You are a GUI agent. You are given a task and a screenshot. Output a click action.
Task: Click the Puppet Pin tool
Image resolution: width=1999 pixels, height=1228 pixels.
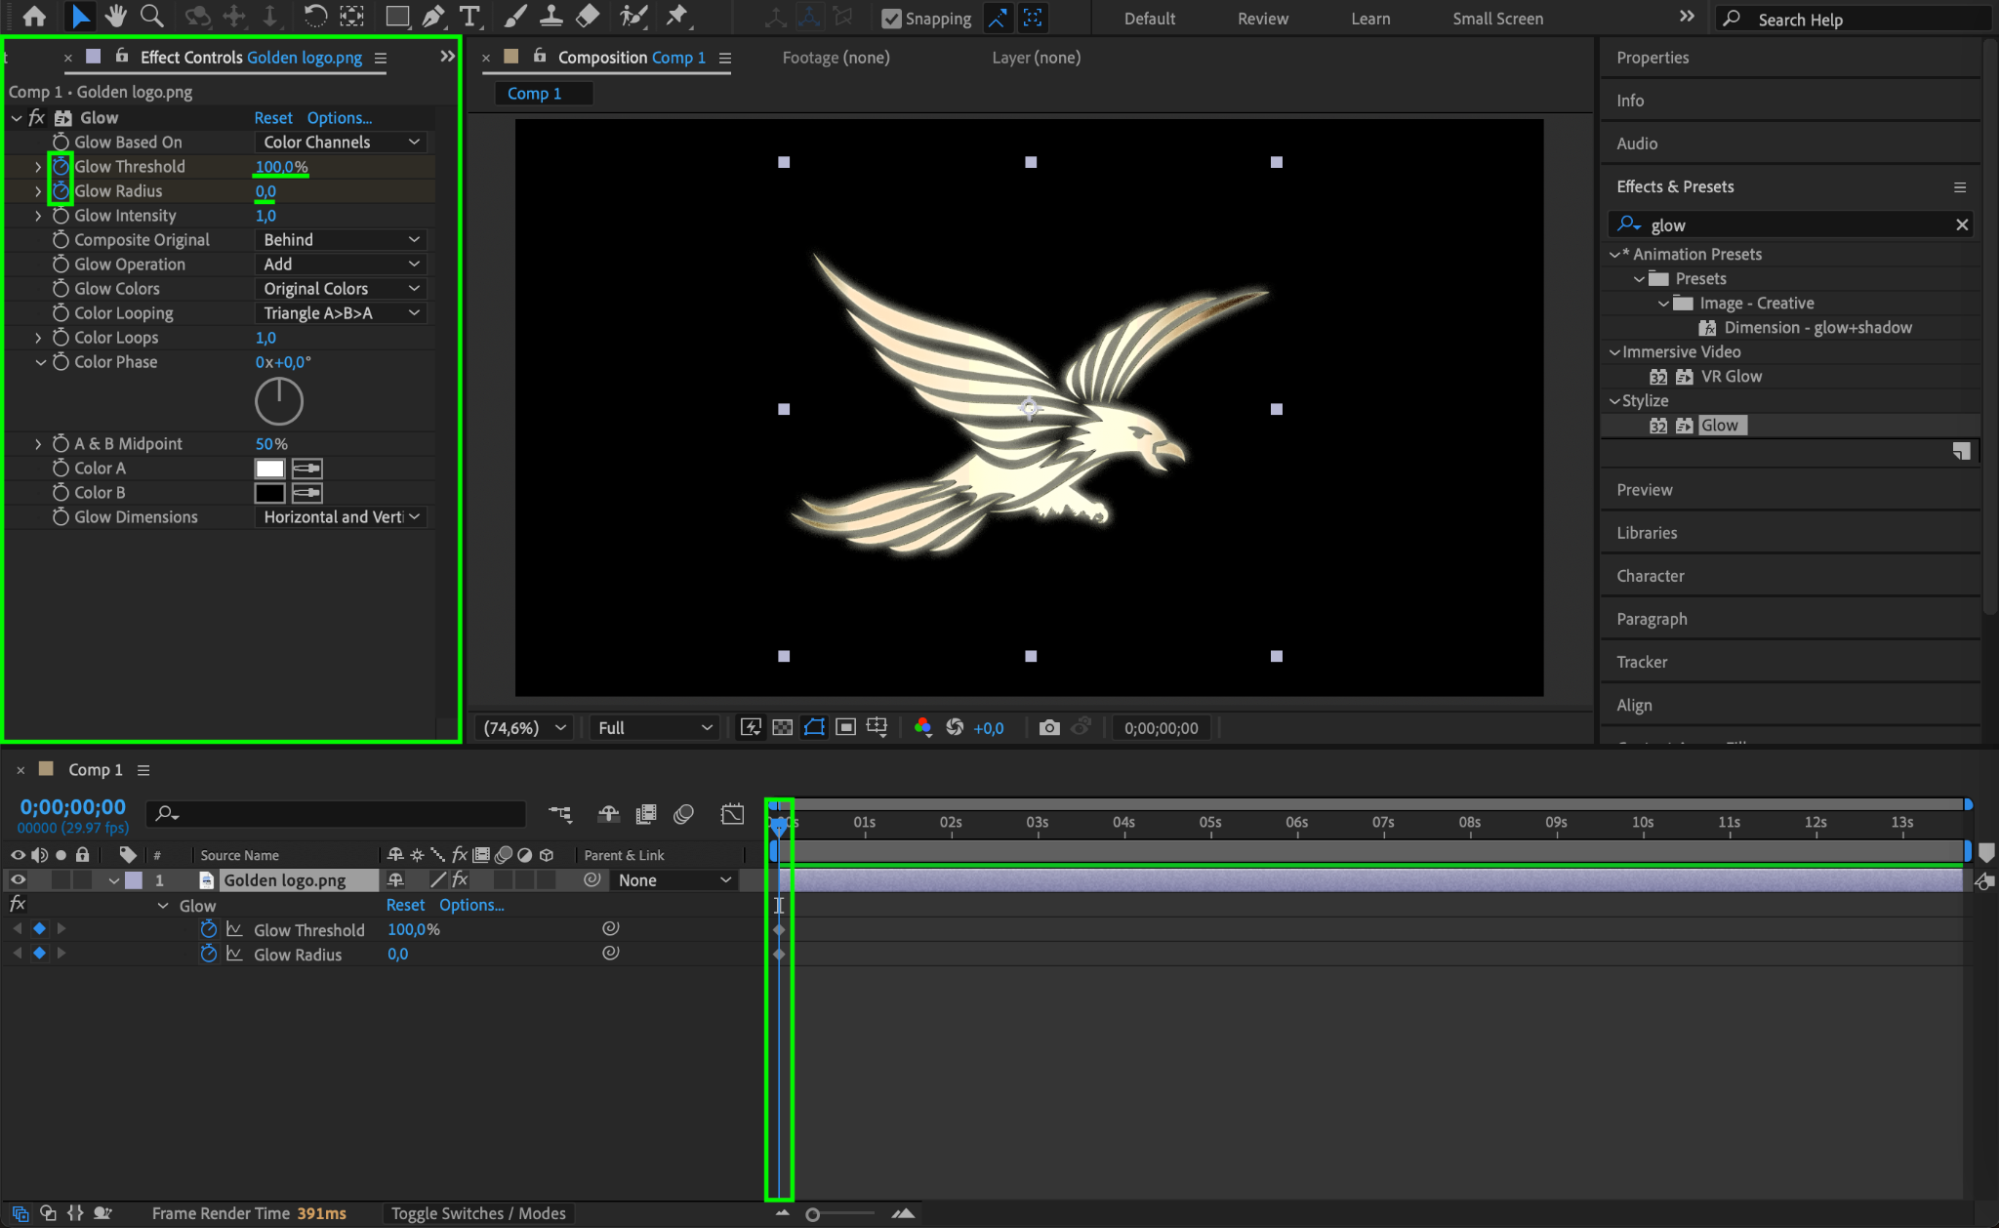(x=677, y=16)
